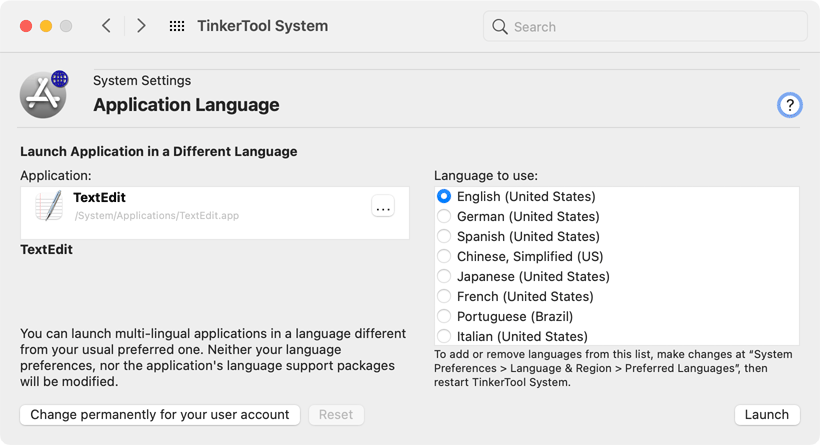Screen dimensions: 820x445
Task: Pick Italian (United States) language
Action: point(444,336)
